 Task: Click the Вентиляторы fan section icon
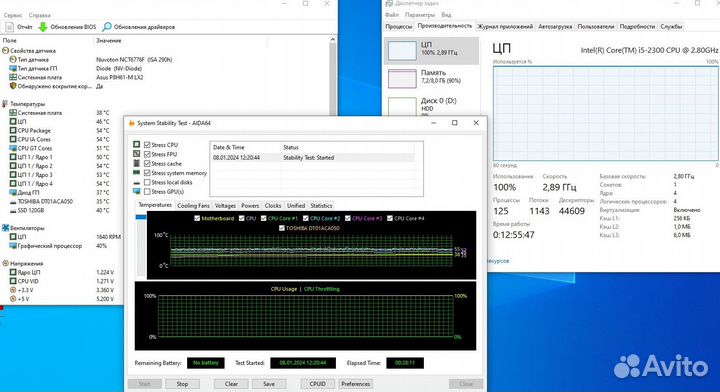6,228
